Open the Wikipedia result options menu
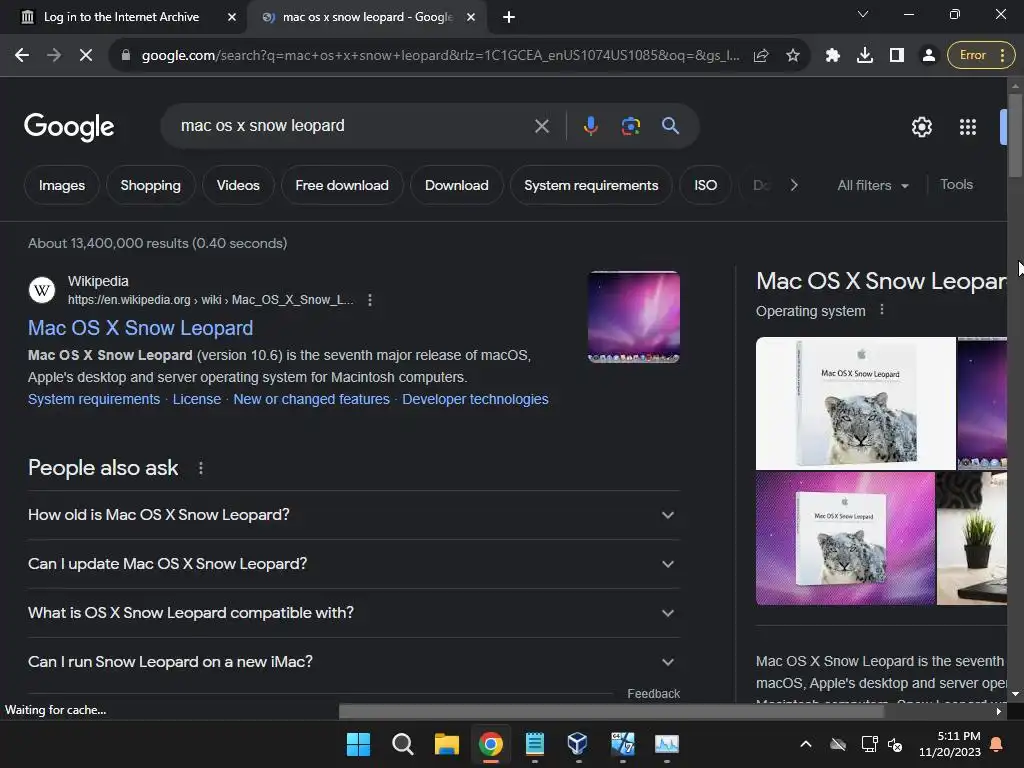 click(x=370, y=300)
